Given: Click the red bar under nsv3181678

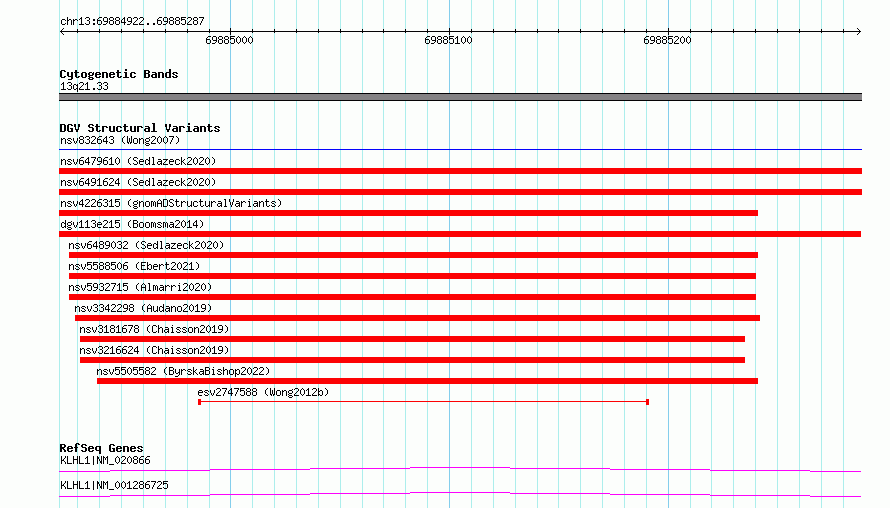Looking at the screenshot, I should pyautogui.click(x=412, y=339).
